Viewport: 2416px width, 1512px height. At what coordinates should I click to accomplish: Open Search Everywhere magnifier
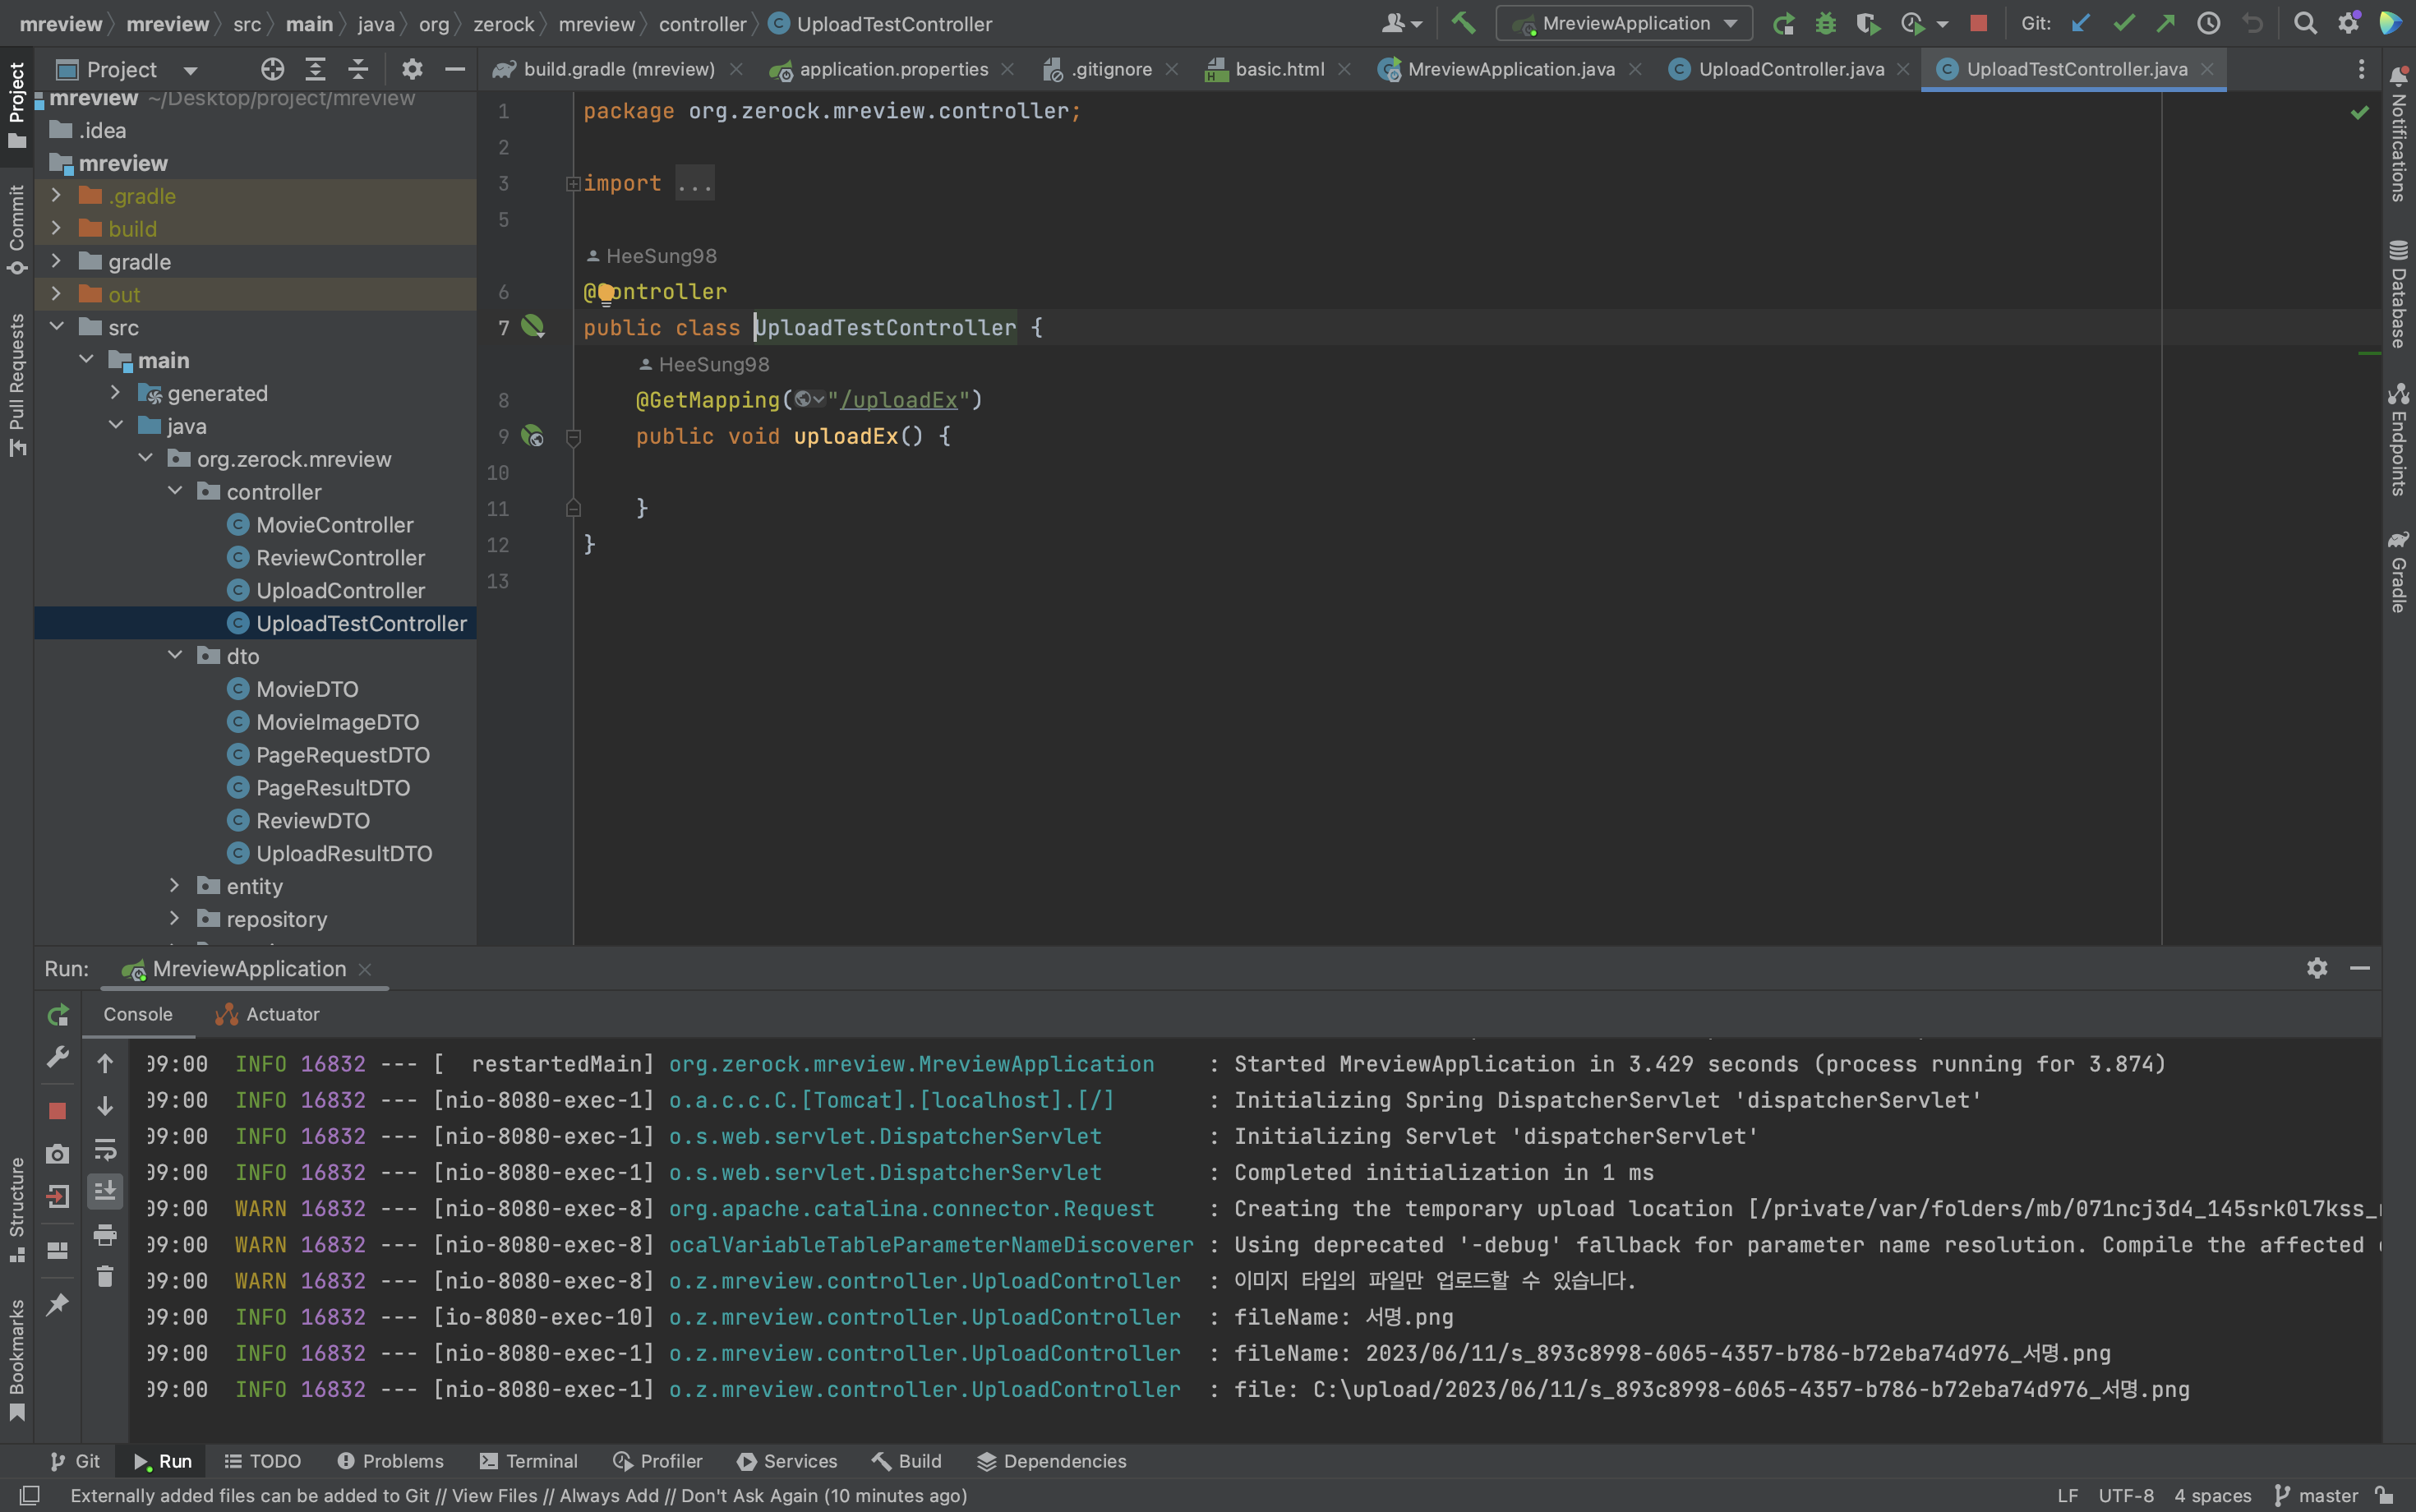tap(2305, 24)
